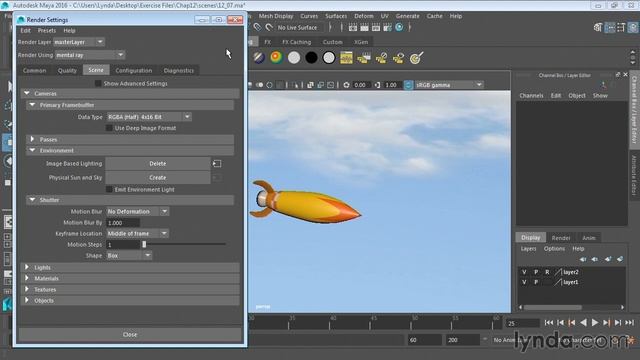
Task: Toggle the Channel Box sidebar icon at top right
Action: pos(633,27)
